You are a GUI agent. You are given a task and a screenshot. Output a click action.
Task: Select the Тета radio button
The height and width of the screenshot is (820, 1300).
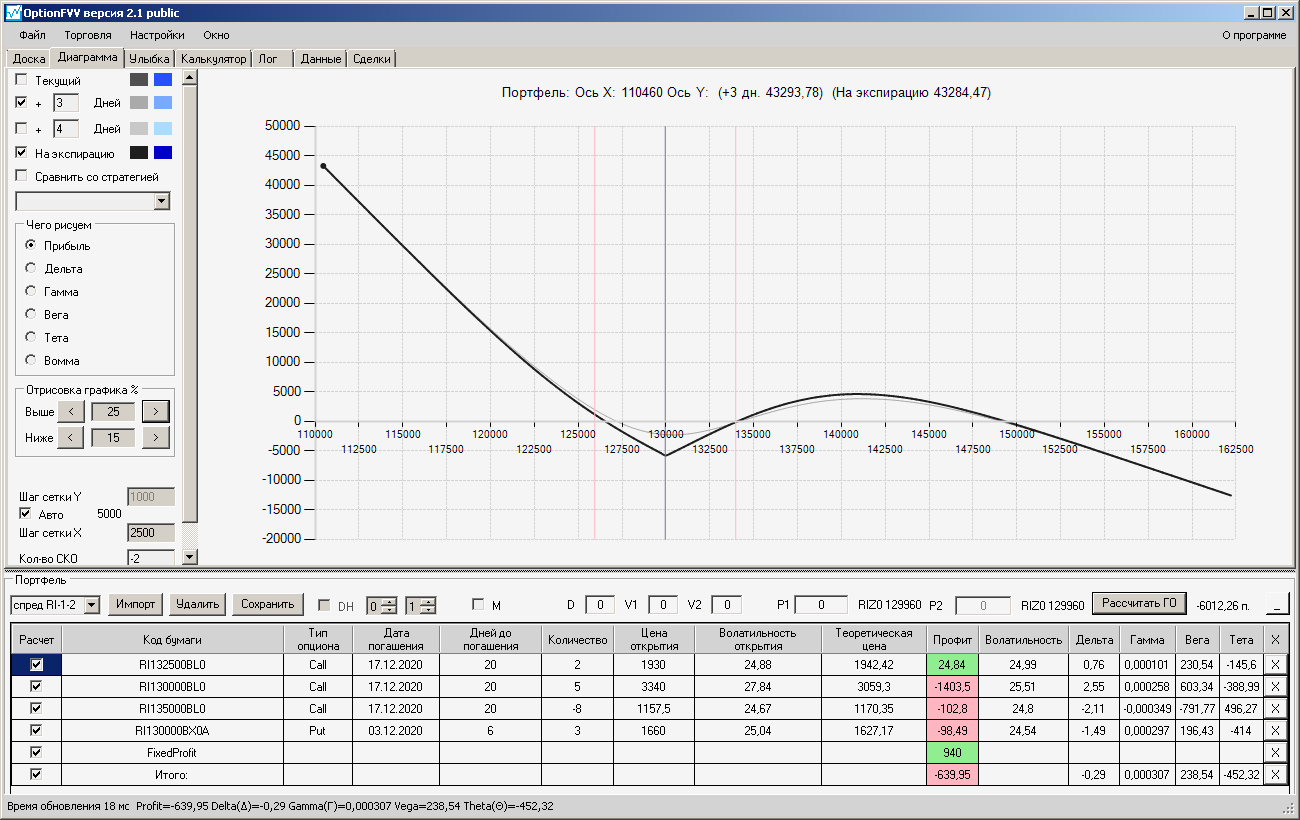point(31,337)
